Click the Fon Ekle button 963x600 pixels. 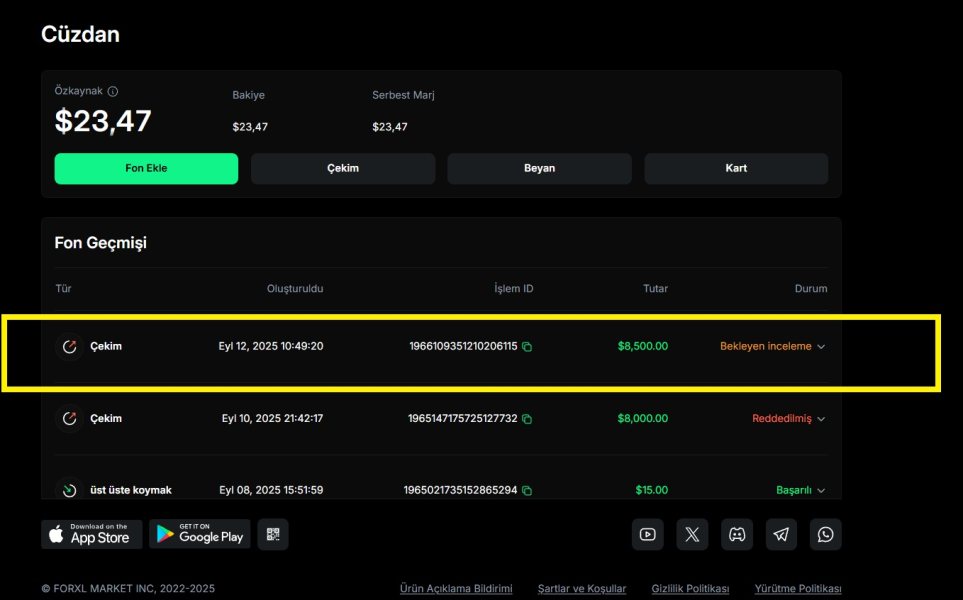[146, 168]
